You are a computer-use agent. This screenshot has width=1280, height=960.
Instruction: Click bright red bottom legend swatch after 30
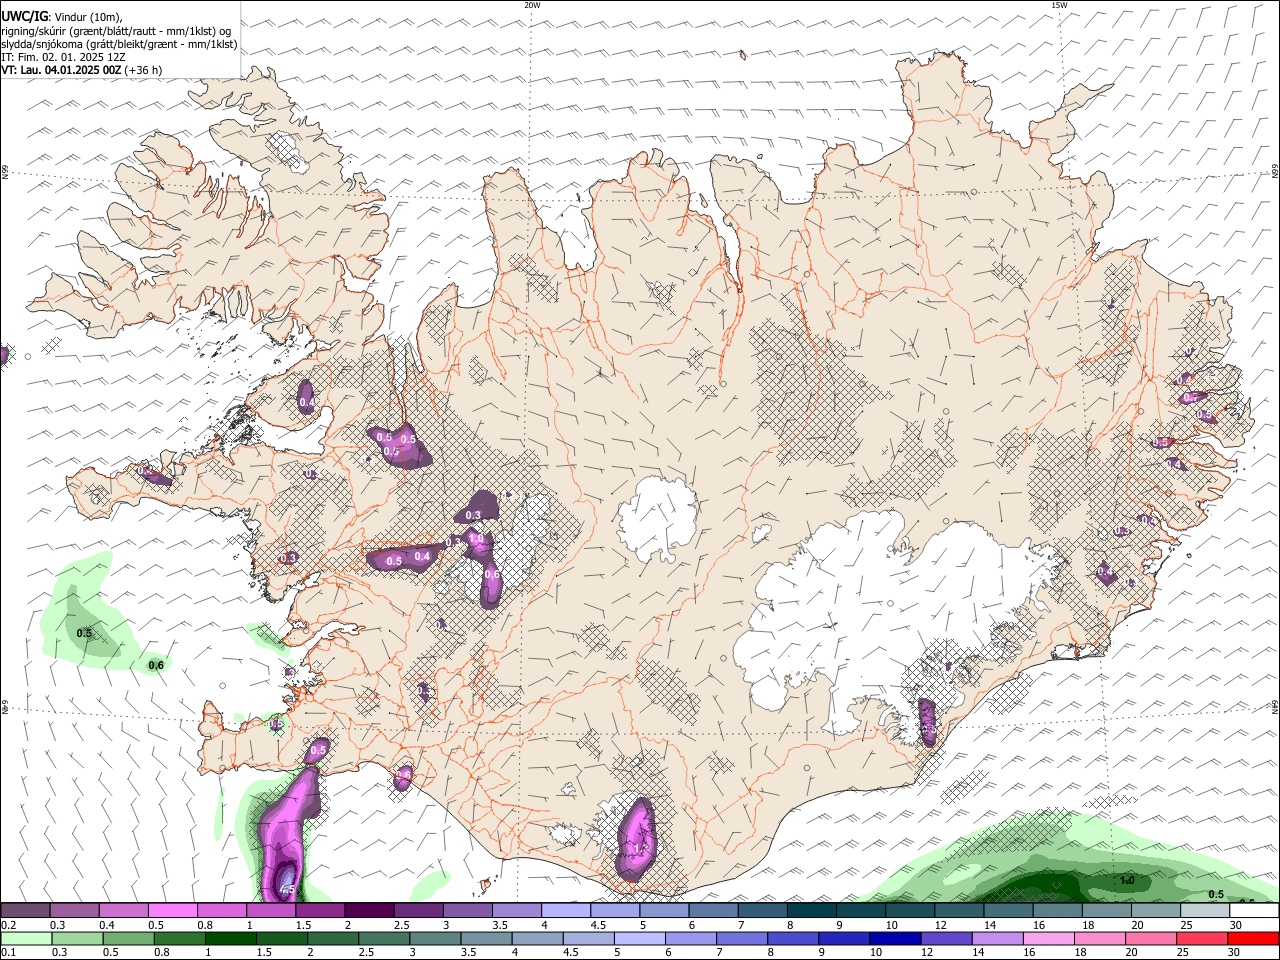tap(1254, 939)
